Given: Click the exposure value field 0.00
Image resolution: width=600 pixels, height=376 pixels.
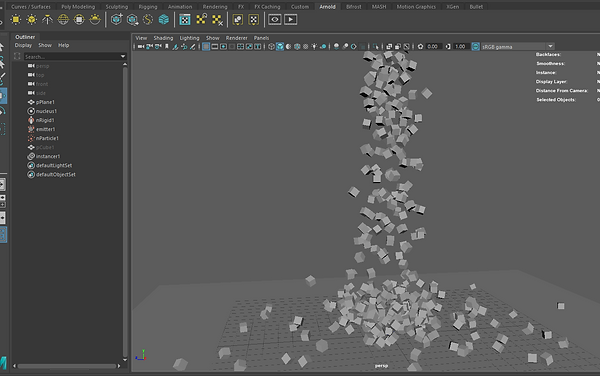Looking at the screenshot, I should (433, 47).
